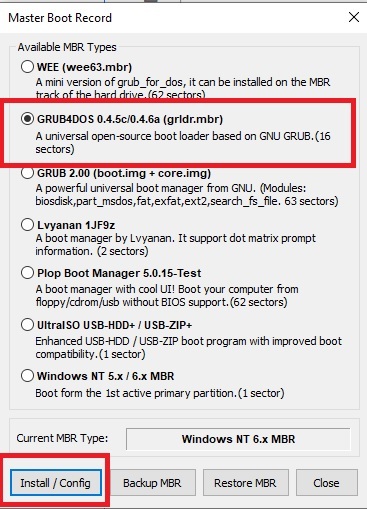Choose the GRUB 2.00 (boot.img + core.img) option
Image resolution: width=367 pixels, height=509 pixels.
27,173
